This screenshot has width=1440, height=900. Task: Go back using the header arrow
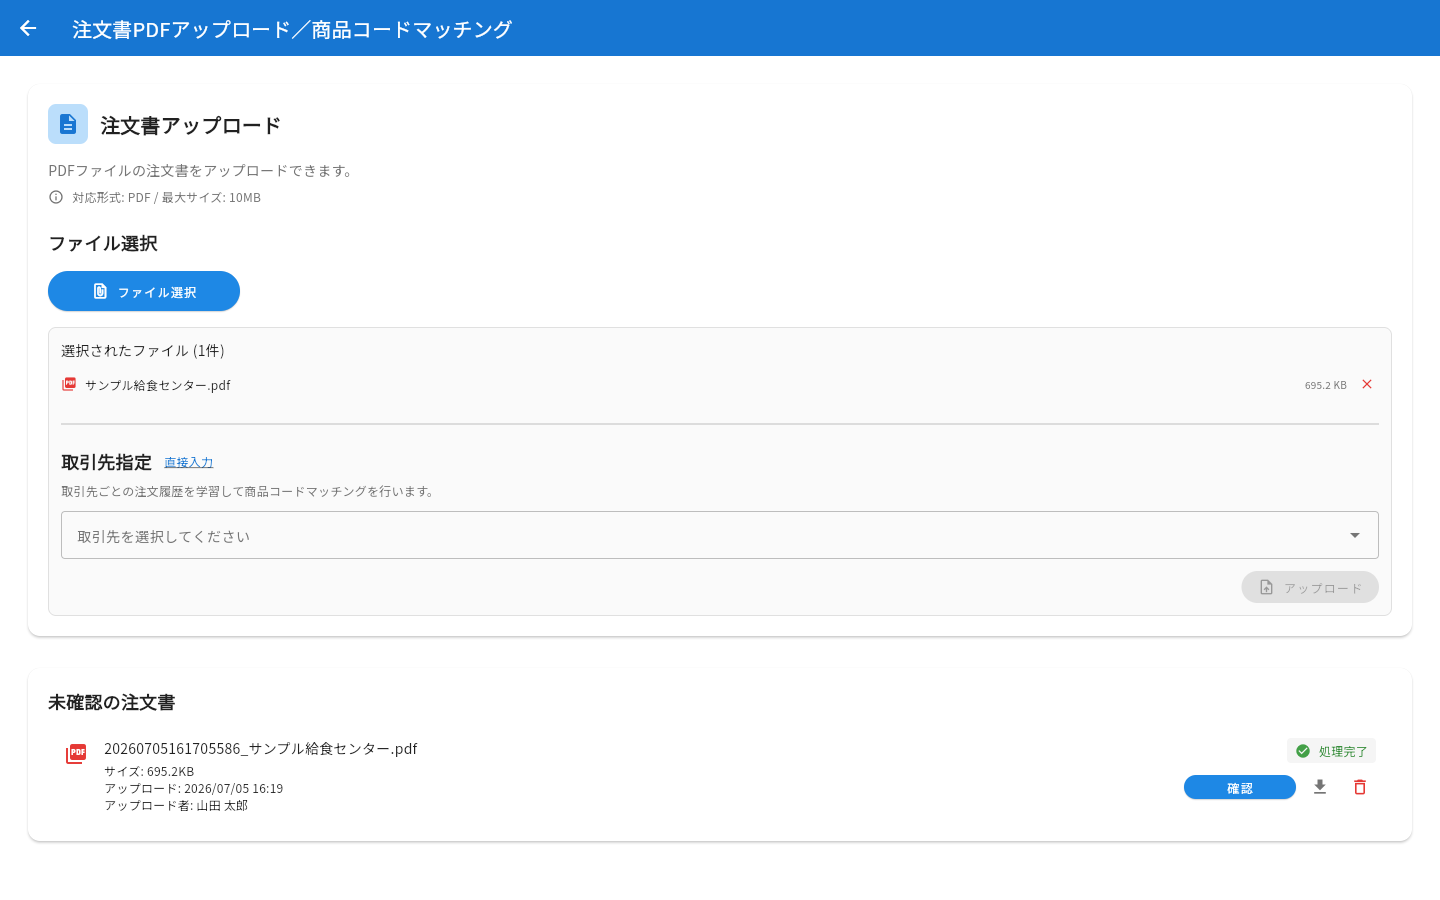28,28
